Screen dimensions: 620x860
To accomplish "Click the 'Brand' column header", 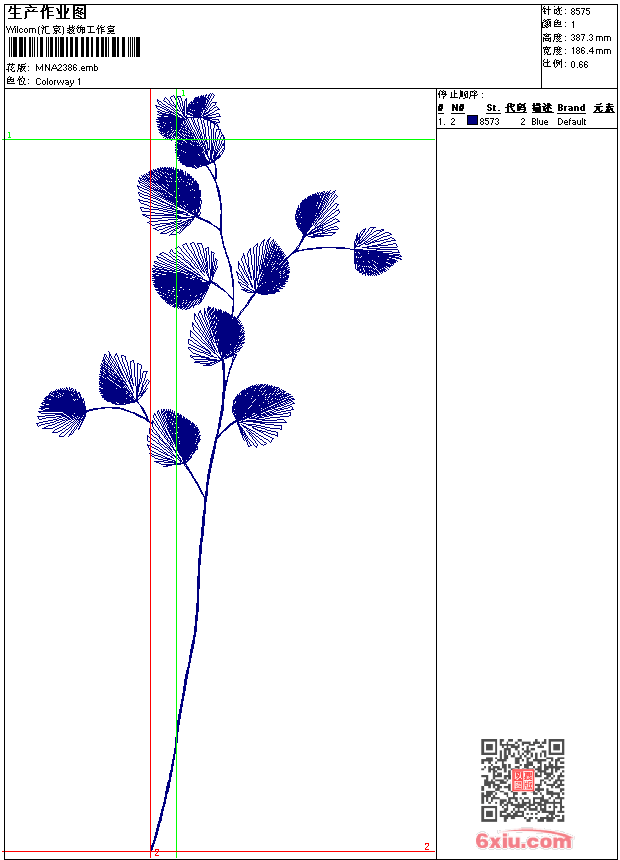I will [571, 108].
